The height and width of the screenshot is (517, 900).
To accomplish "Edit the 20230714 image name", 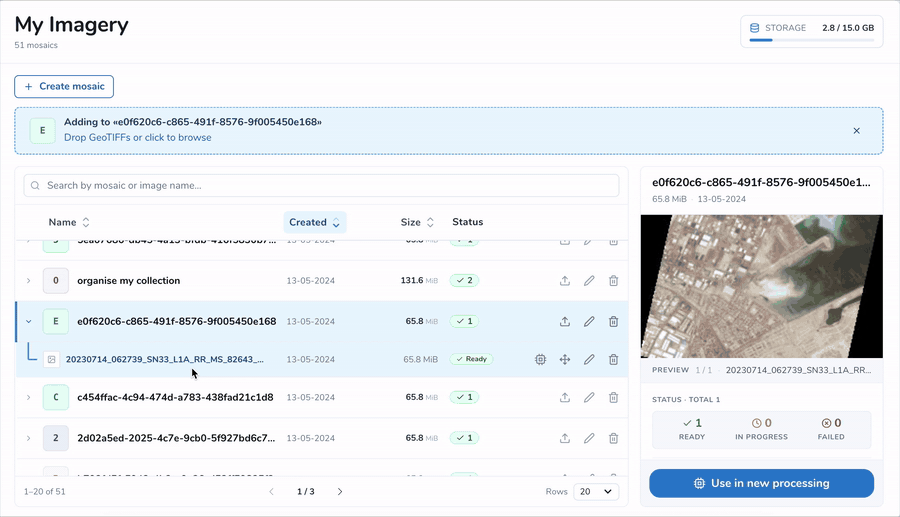I will point(589,359).
